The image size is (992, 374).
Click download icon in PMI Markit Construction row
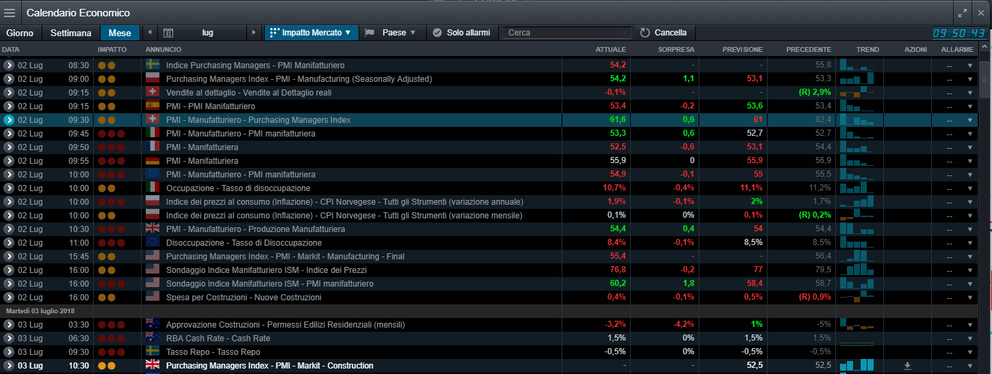coord(907,366)
